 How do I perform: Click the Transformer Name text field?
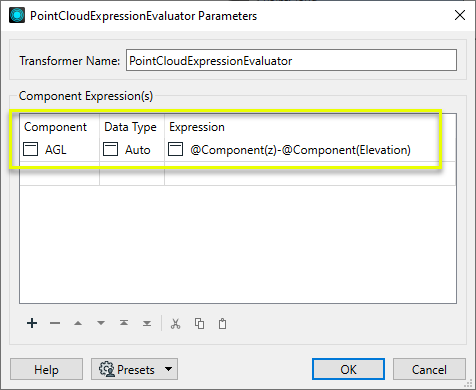pos(291,60)
